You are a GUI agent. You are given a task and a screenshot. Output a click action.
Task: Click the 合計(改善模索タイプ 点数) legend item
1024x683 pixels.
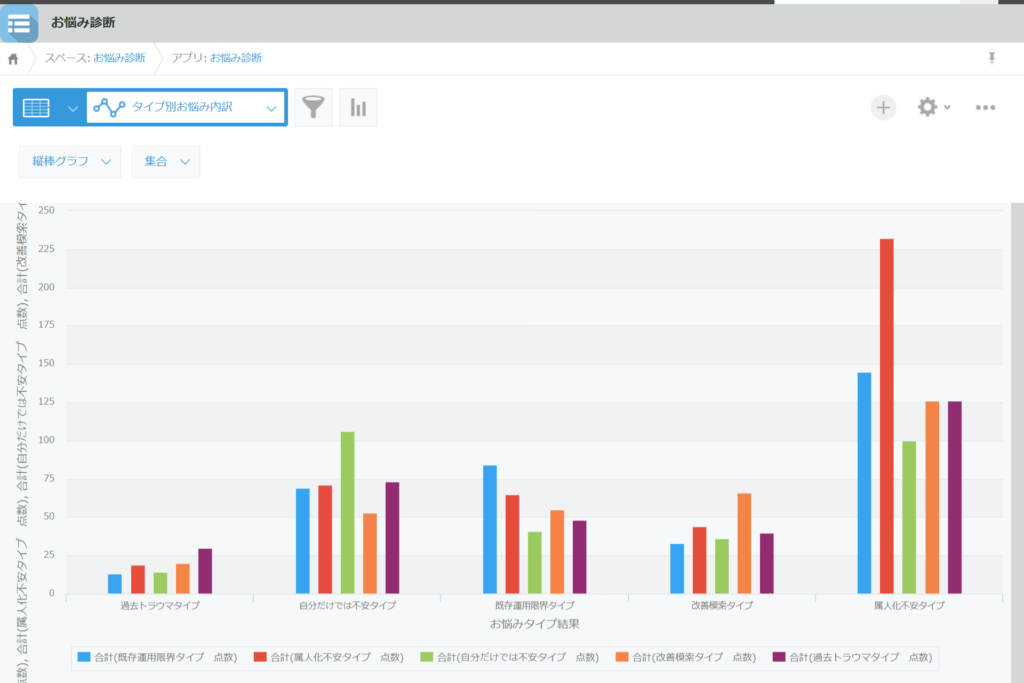click(x=685, y=657)
